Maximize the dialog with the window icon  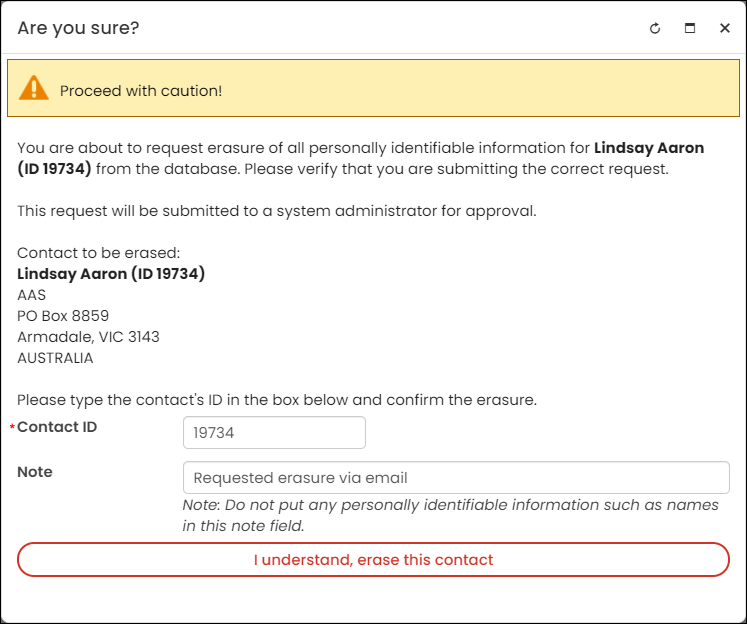coord(690,28)
